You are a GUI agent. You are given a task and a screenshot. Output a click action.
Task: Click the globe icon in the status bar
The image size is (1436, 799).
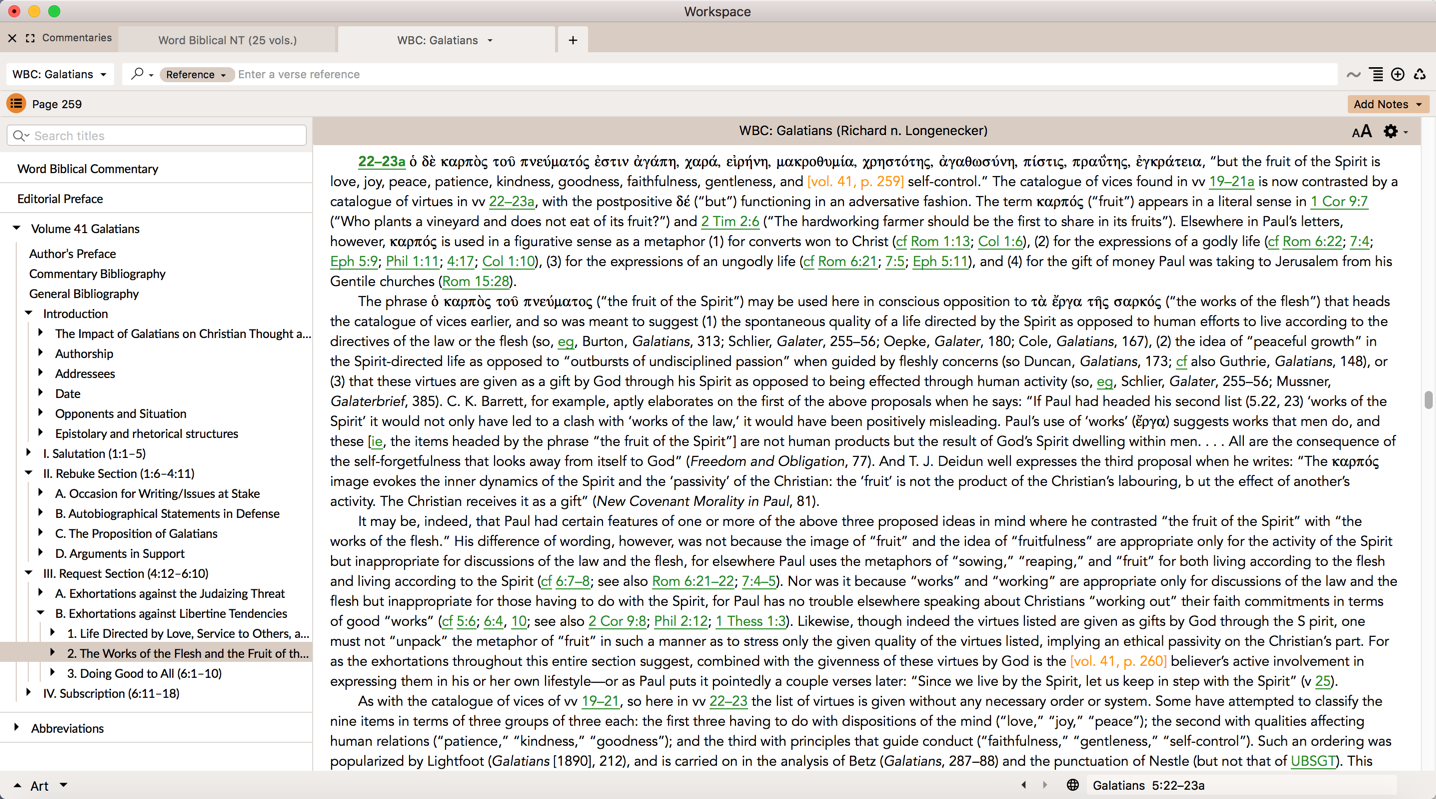click(1072, 785)
